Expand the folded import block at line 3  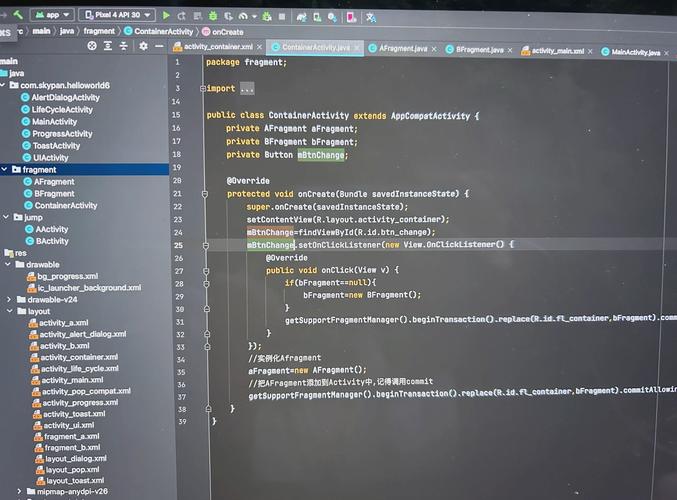[x=203, y=89]
